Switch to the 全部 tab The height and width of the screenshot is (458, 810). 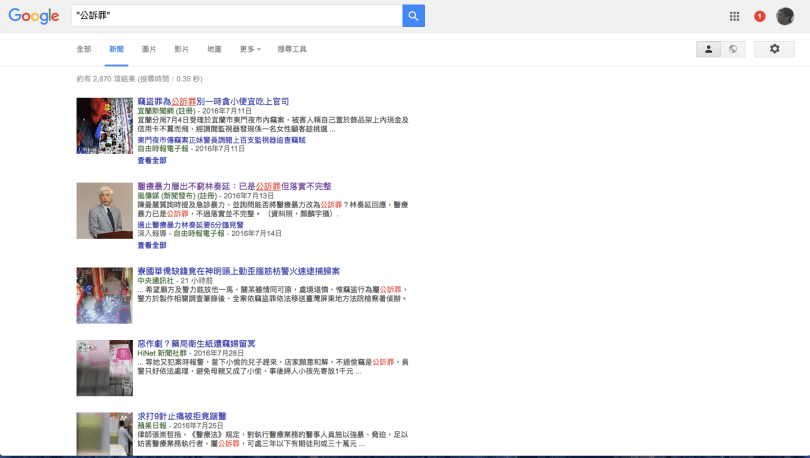point(84,49)
